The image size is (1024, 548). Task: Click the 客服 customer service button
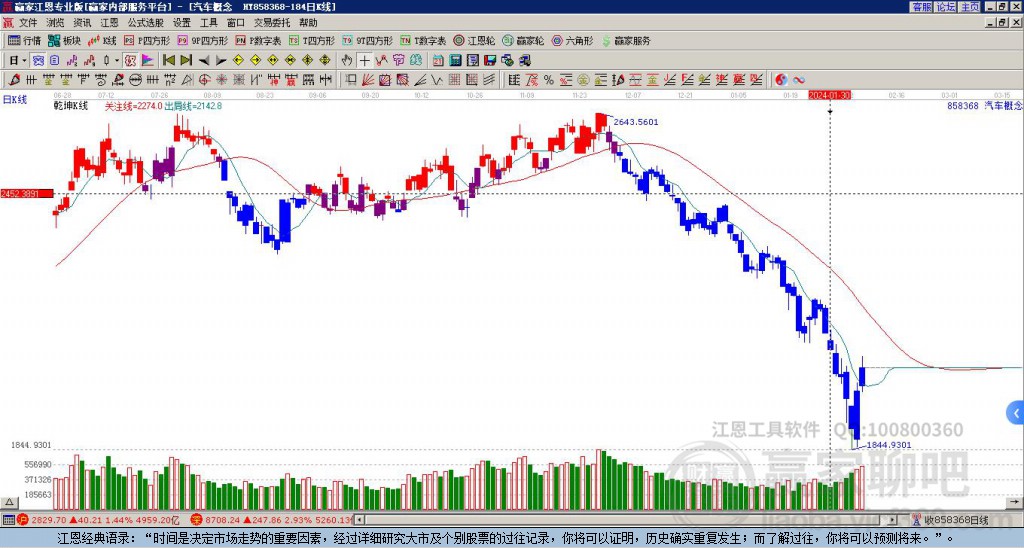(x=922, y=7)
